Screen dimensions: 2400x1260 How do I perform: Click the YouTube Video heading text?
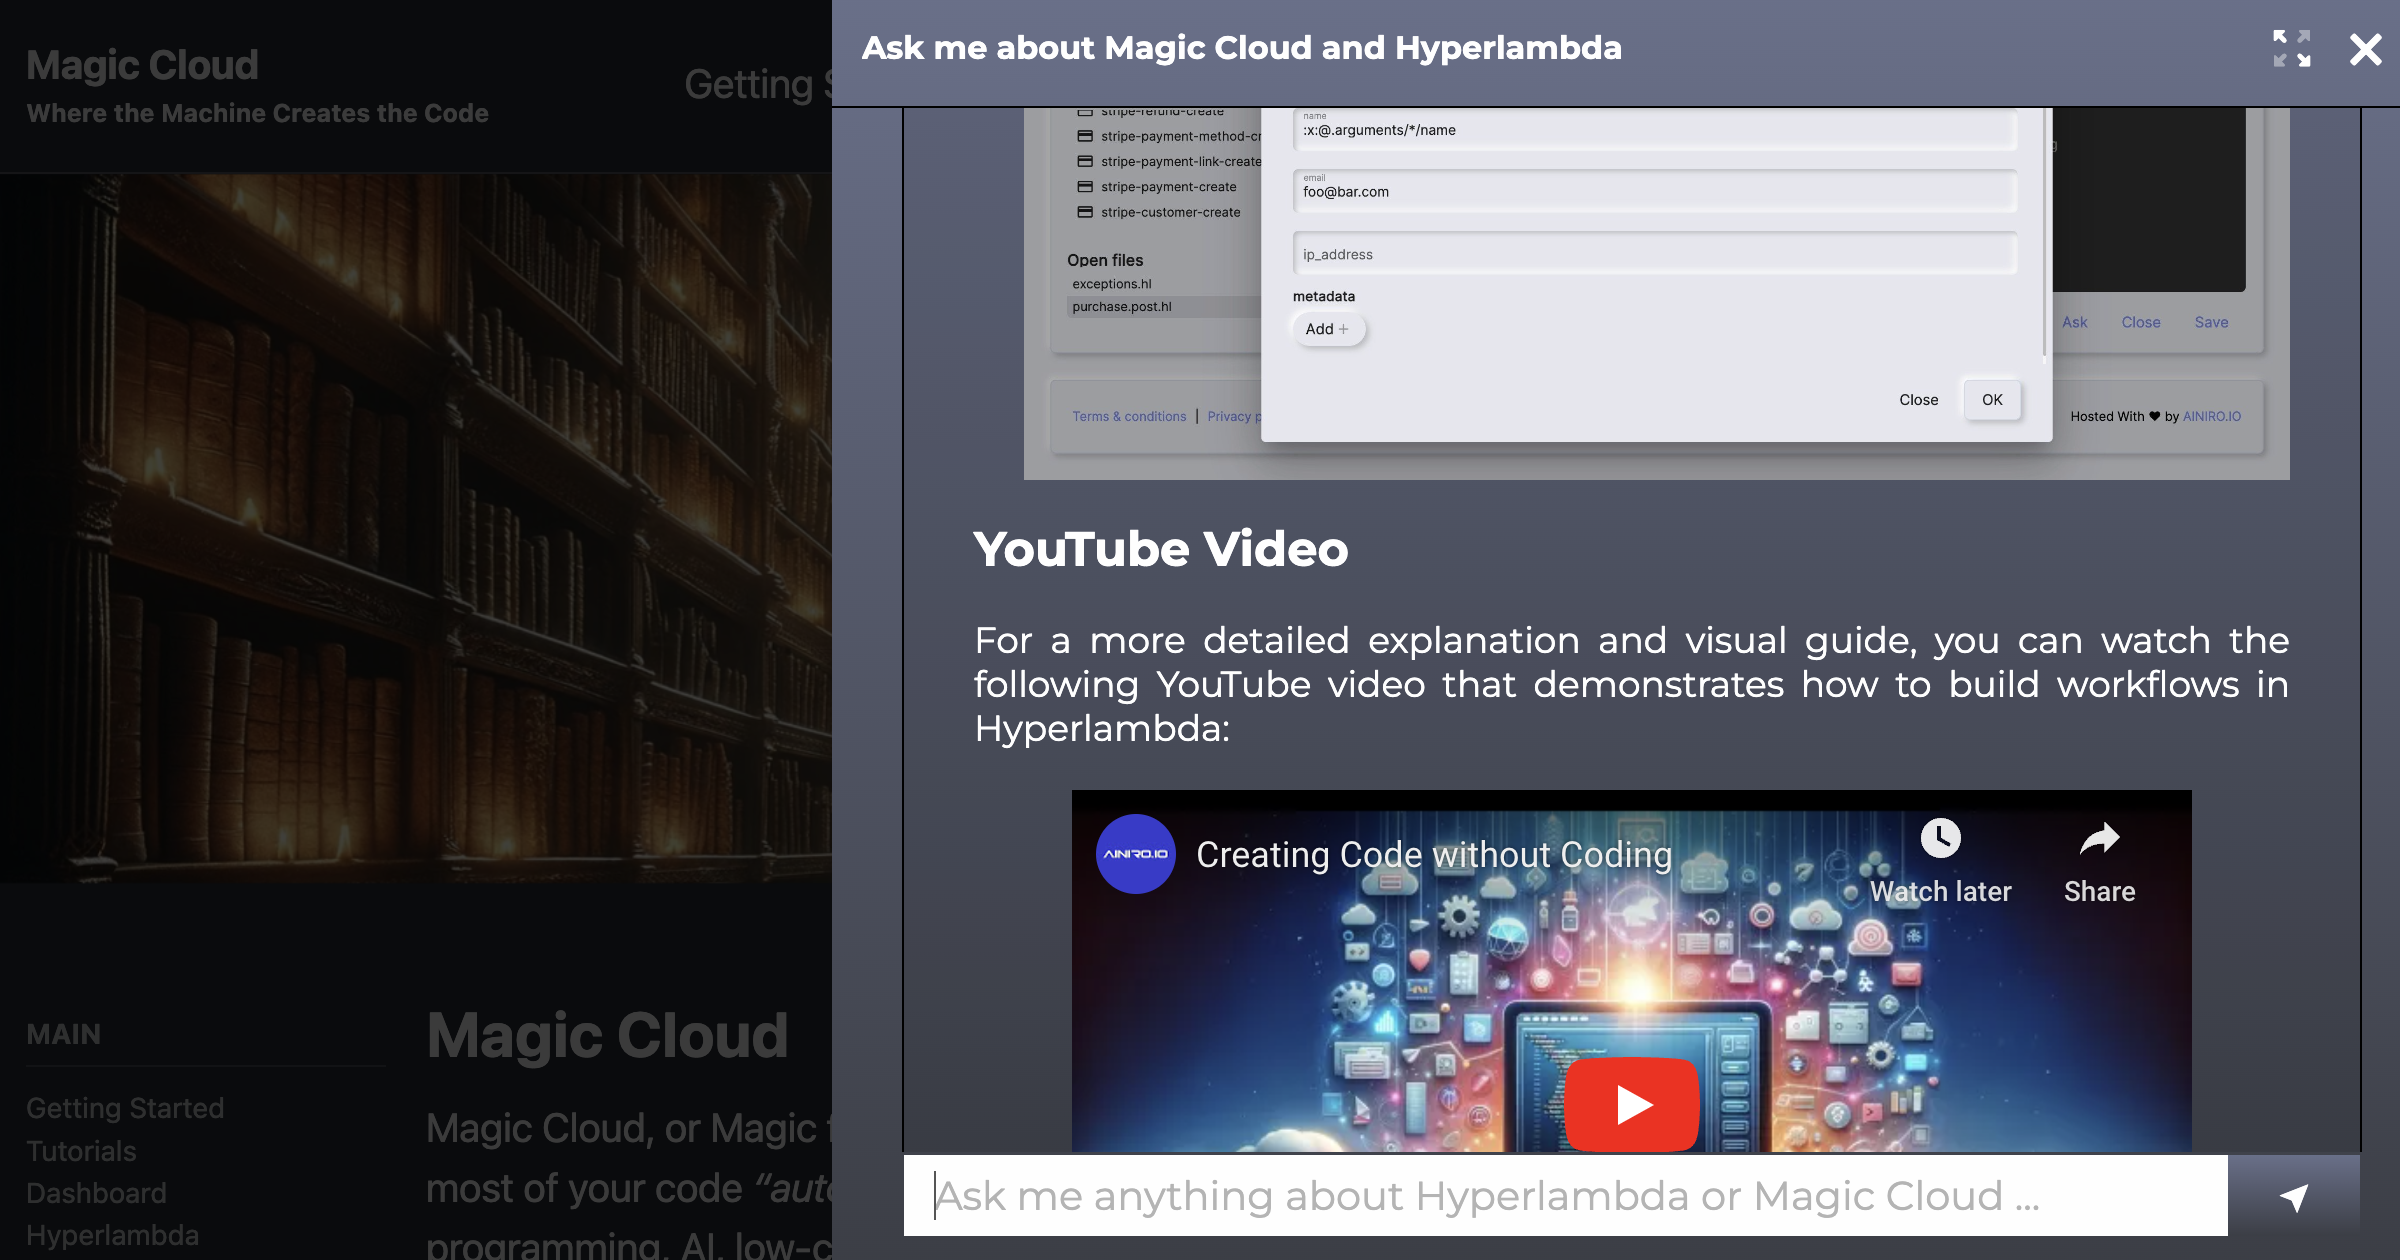[x=1161, y=549]
